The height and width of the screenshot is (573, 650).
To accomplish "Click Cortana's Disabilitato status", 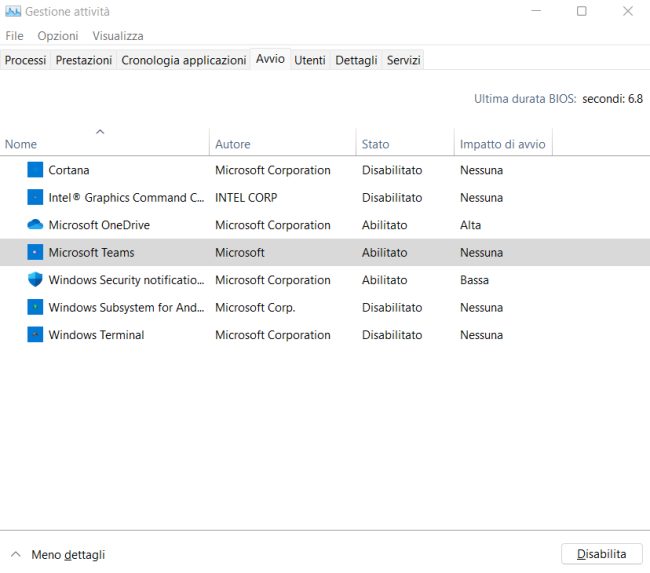I will [392, 170].
